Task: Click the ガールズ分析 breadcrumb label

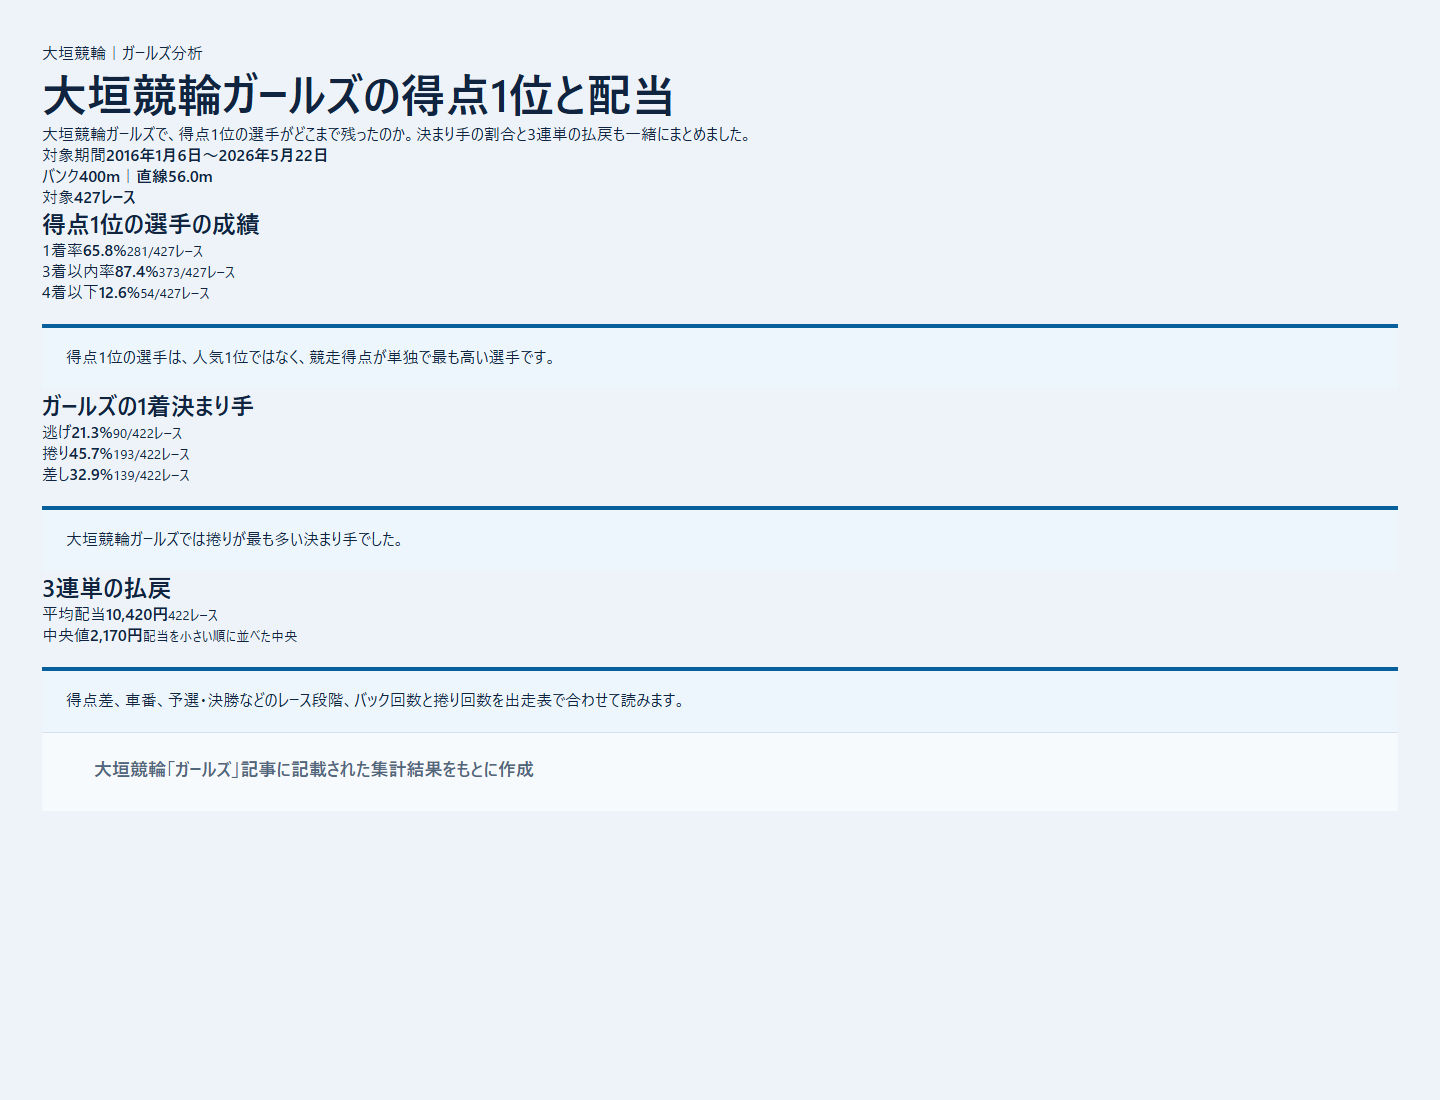Action: (162, 53)
